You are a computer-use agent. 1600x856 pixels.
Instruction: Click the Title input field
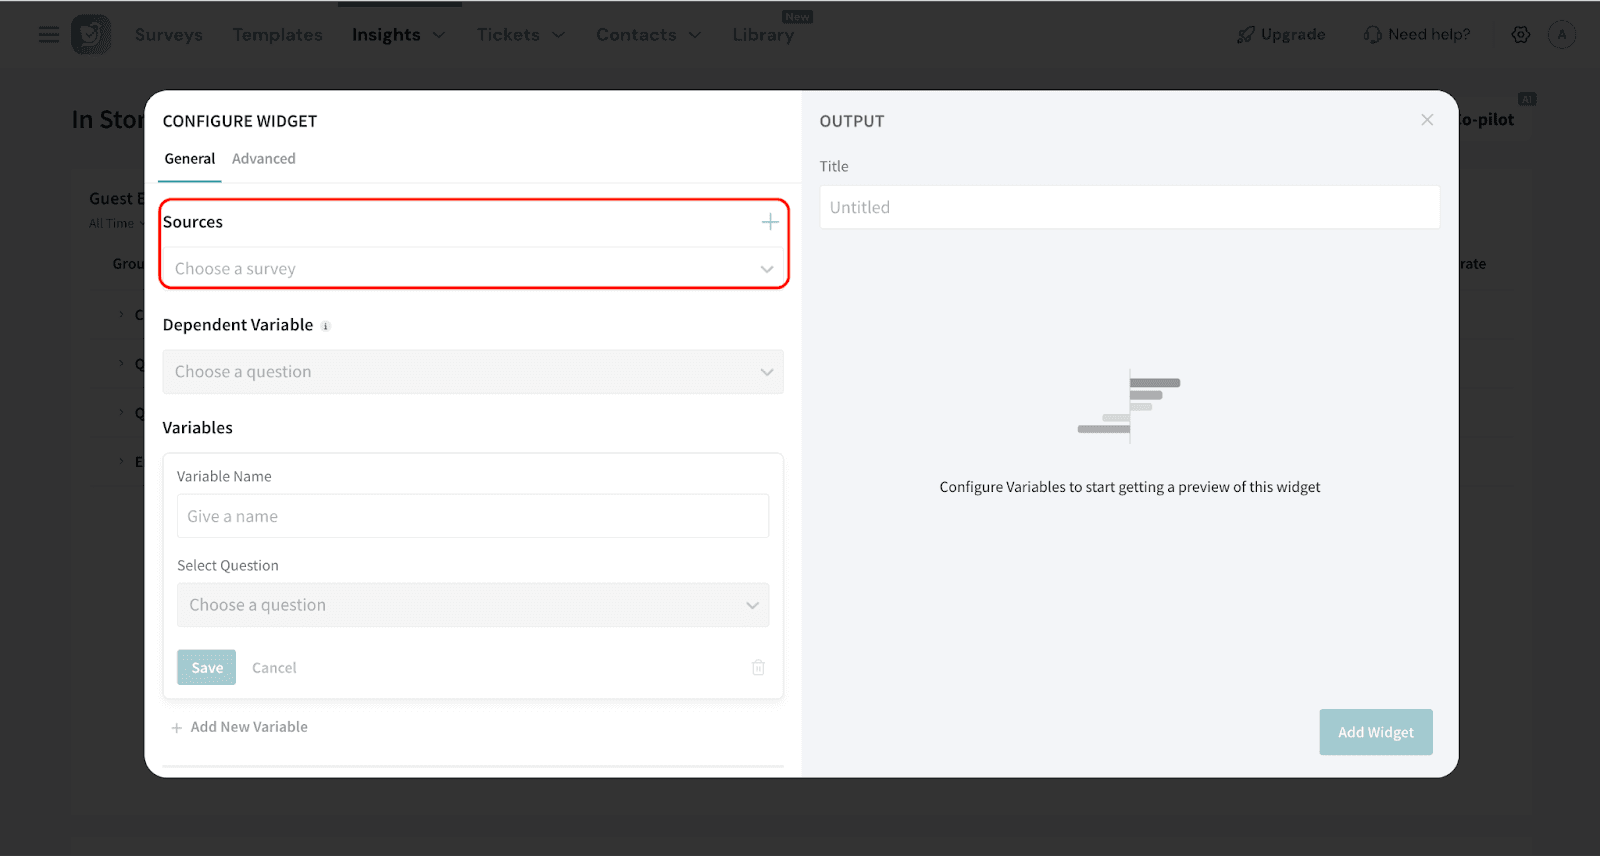[1129, 207]
